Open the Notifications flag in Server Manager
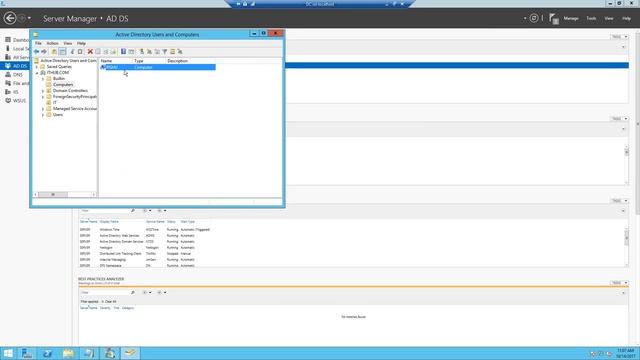 tap(553, 18)
